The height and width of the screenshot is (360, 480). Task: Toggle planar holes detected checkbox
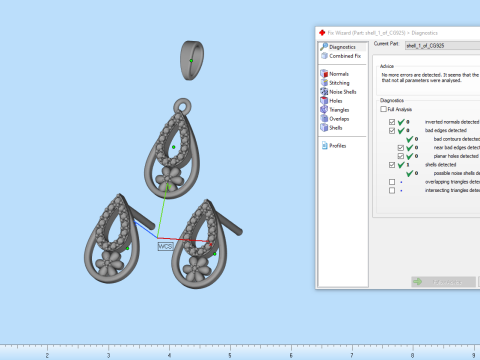tap(401, 156)
